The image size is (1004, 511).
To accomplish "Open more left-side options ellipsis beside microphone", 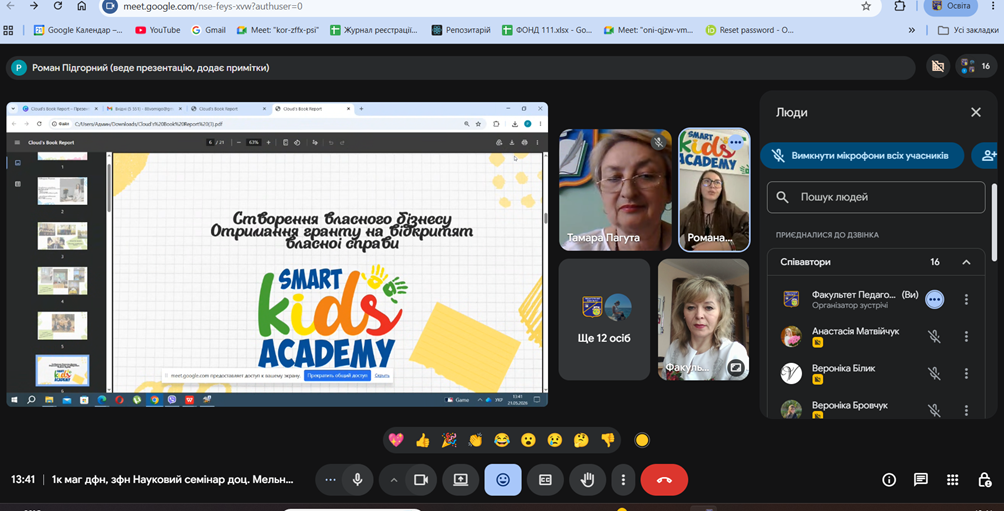I will (330, 480).
